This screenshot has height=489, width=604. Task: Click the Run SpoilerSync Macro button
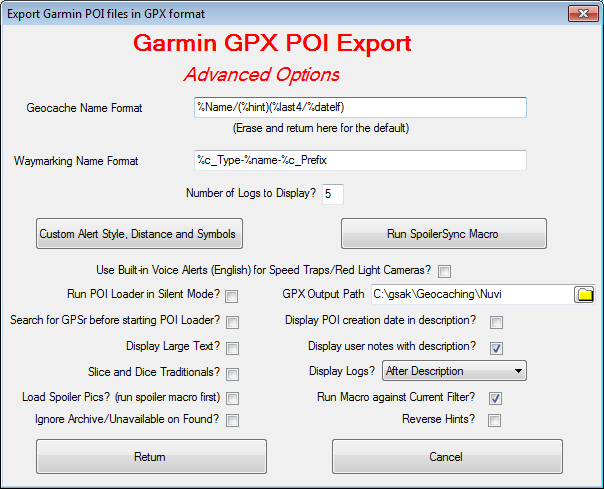(444, 234)
